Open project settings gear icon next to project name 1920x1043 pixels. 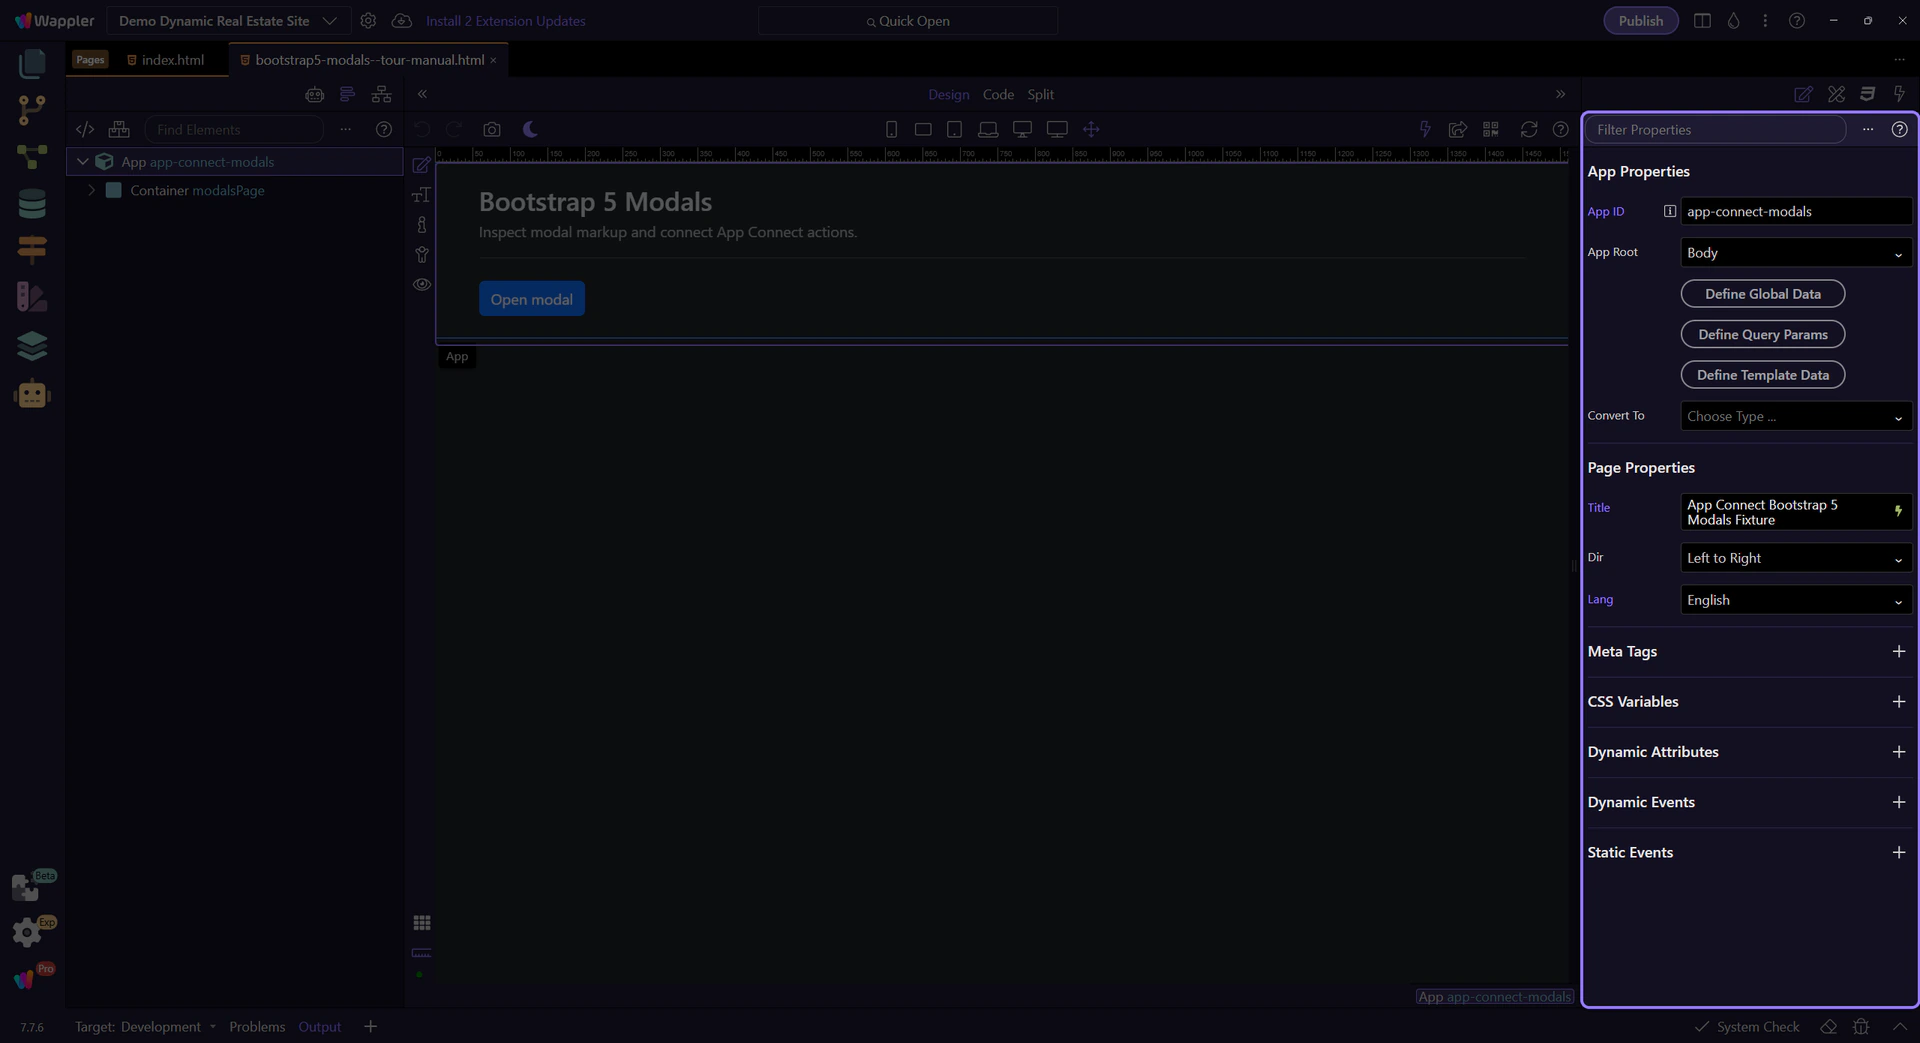point(368,21)
